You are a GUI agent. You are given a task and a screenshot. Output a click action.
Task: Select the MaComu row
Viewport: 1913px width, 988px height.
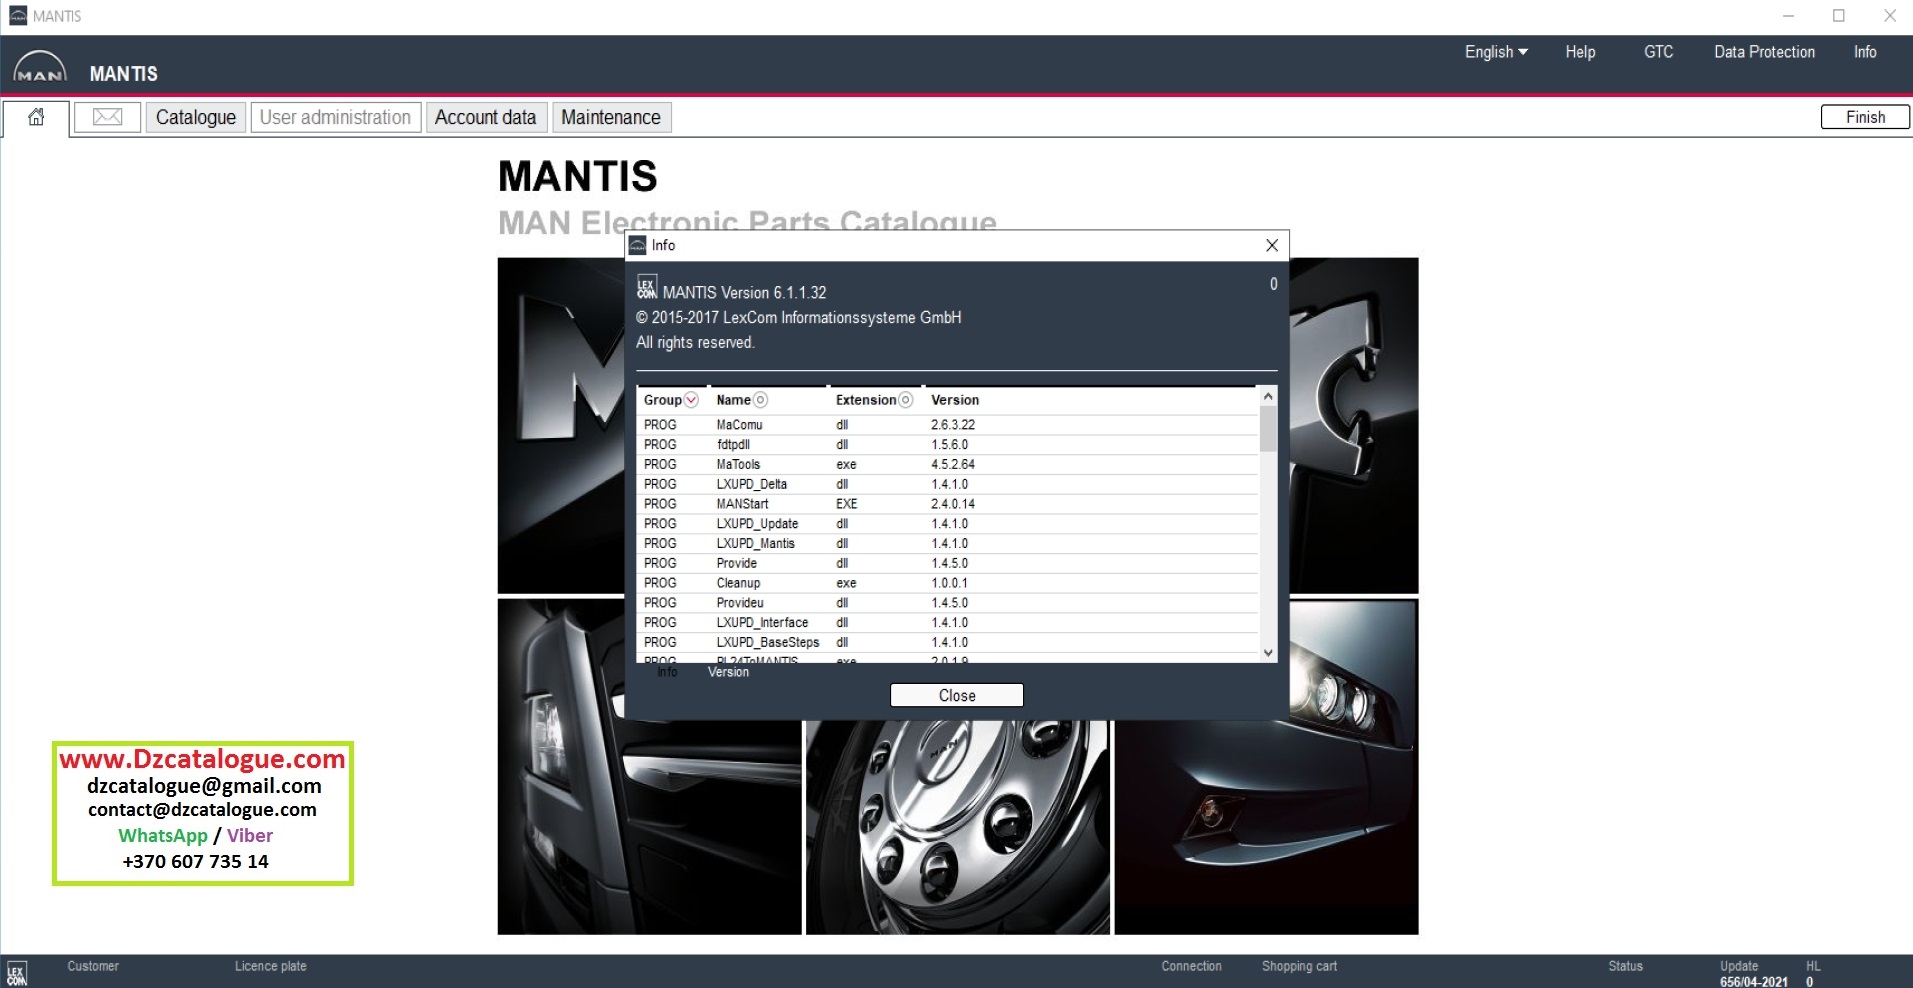[947, 425]
